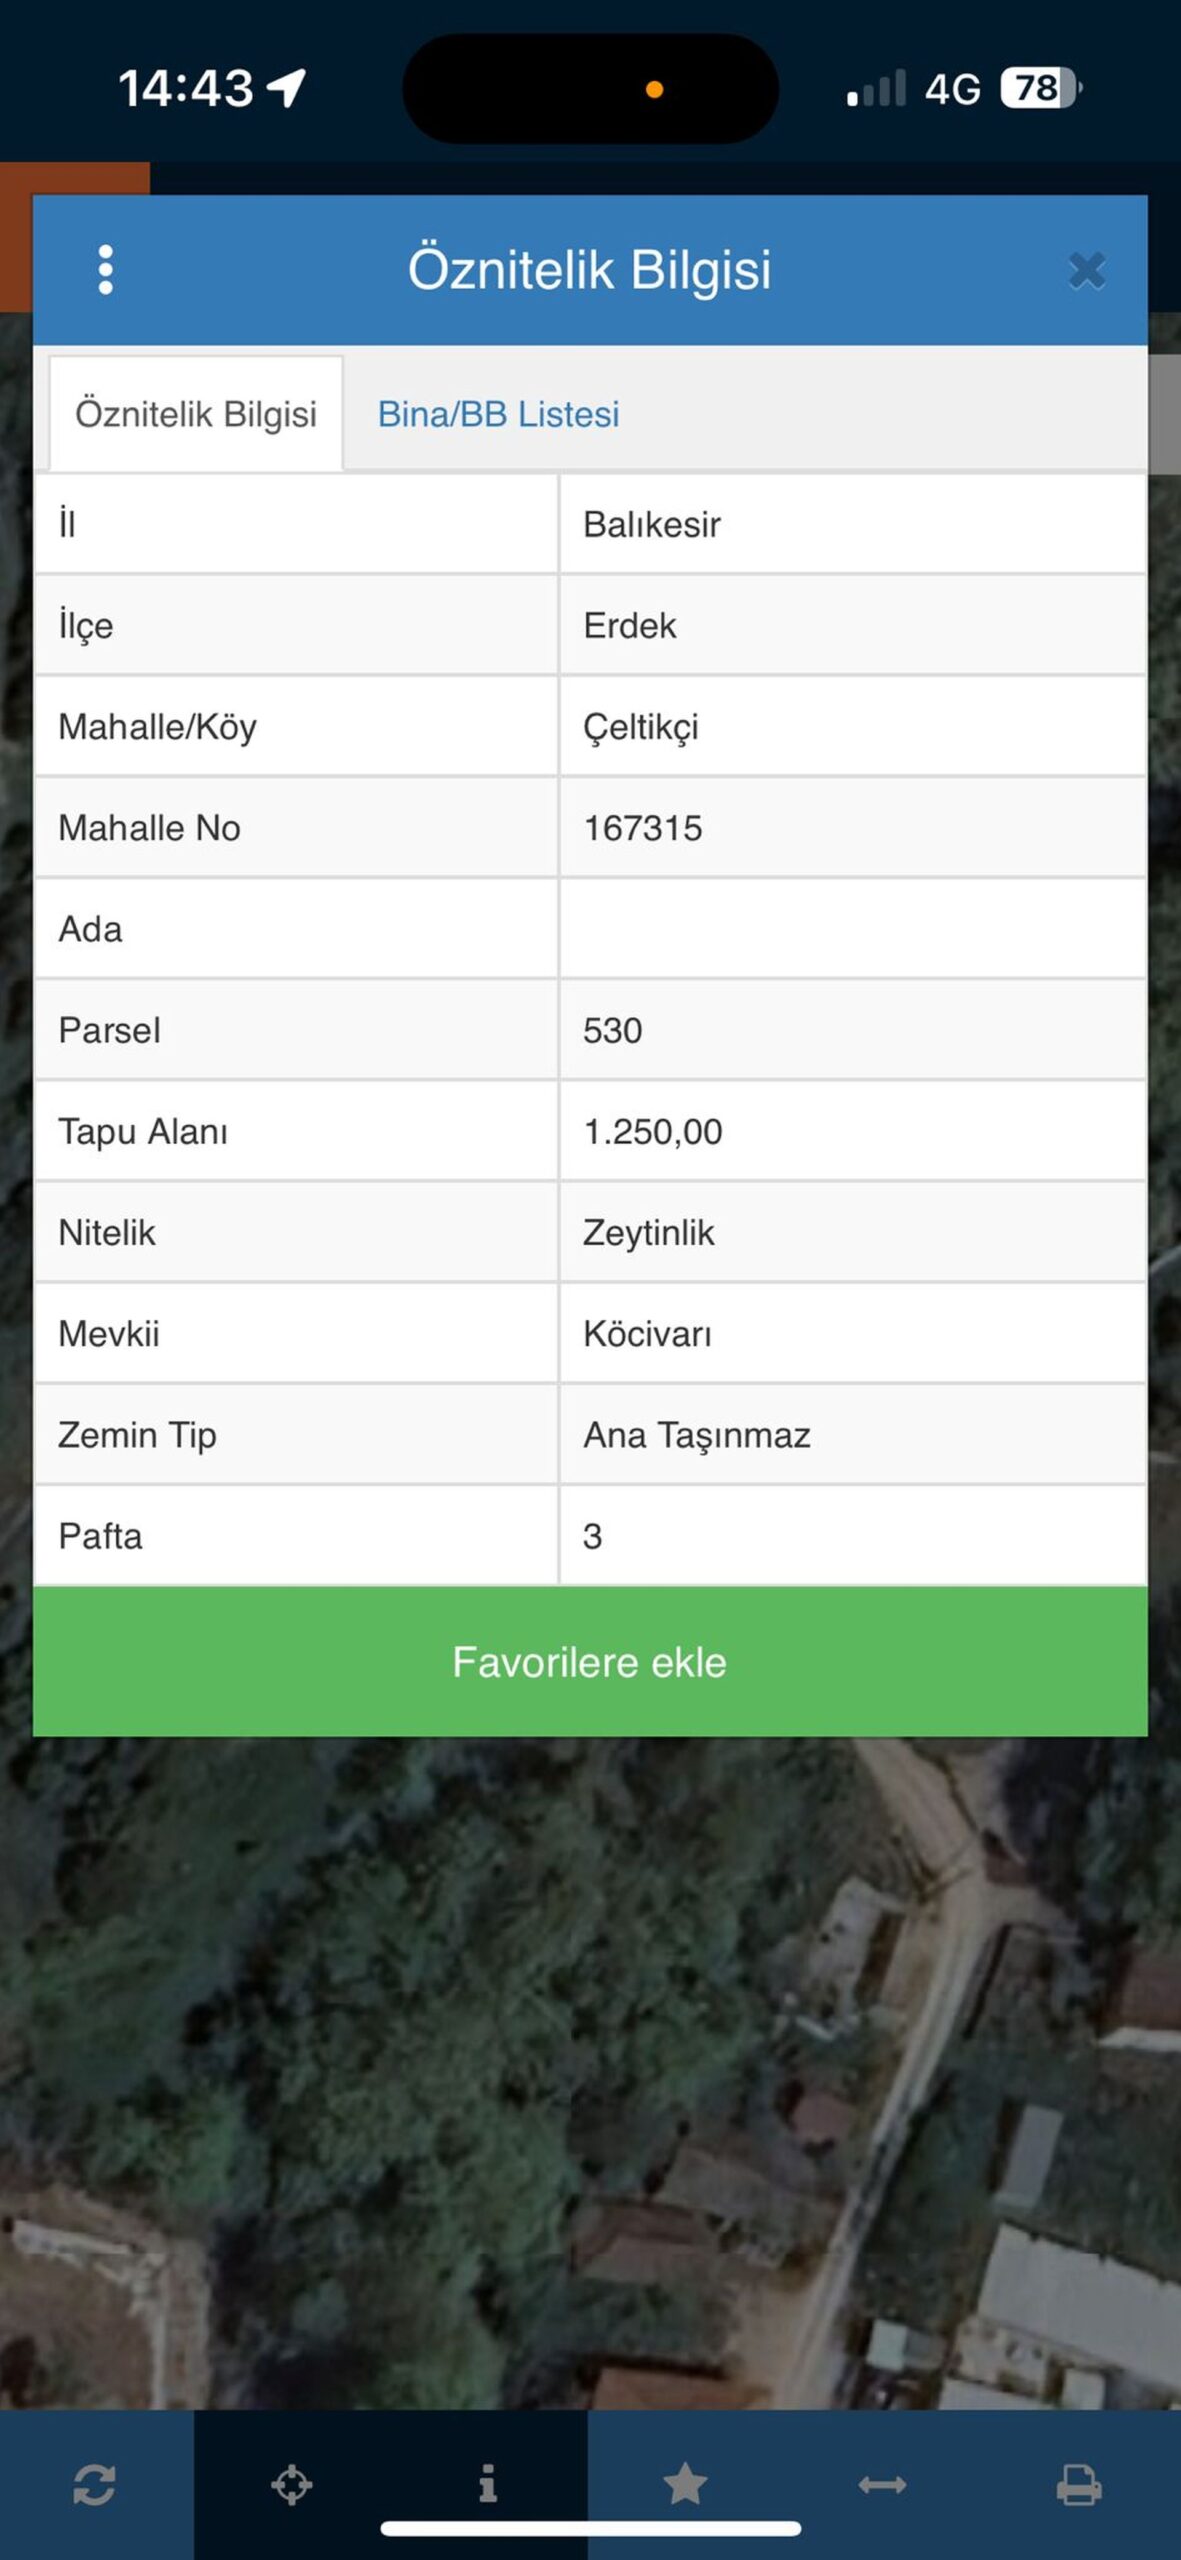
Task: Tap the Mahalle No value 167315
Action: tap(642, 828)
